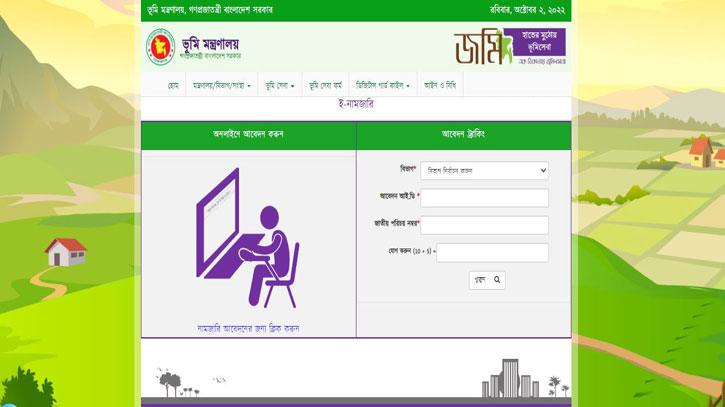Screen dimensions: 725x407
Task: Open the ভূমি সেবা ফর্ম menu item
Action: click(326, 85)
